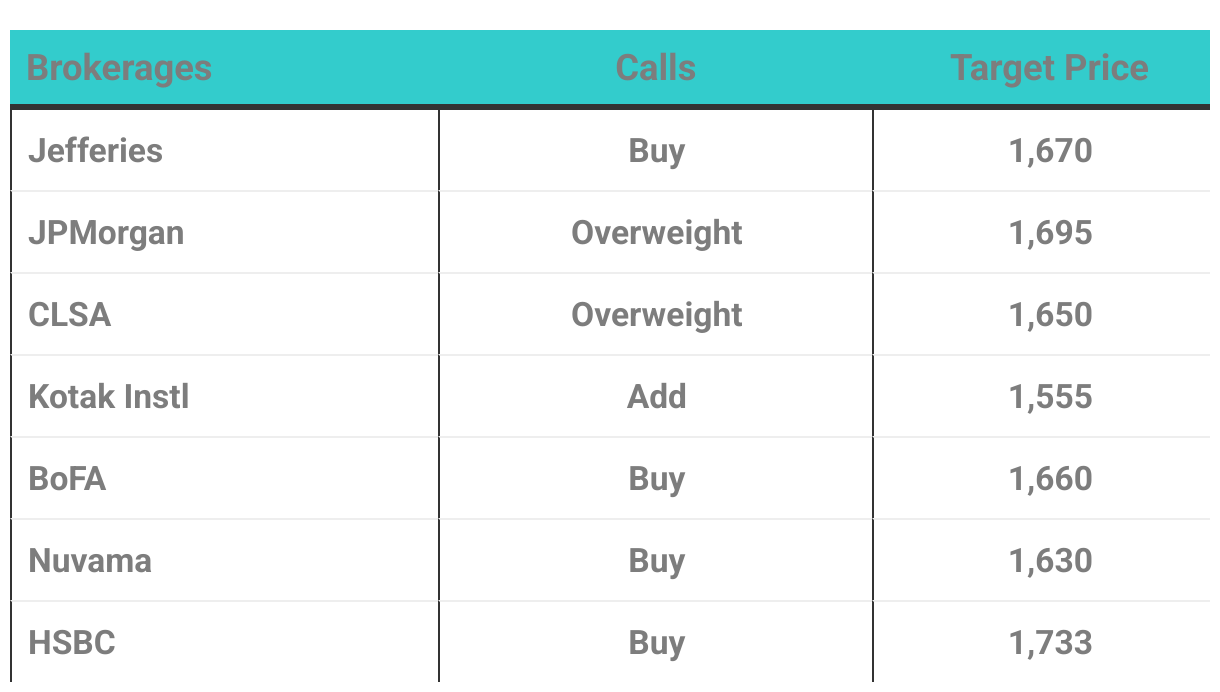
Task: Click the Calls column header
Action: [x=656, y=68]
